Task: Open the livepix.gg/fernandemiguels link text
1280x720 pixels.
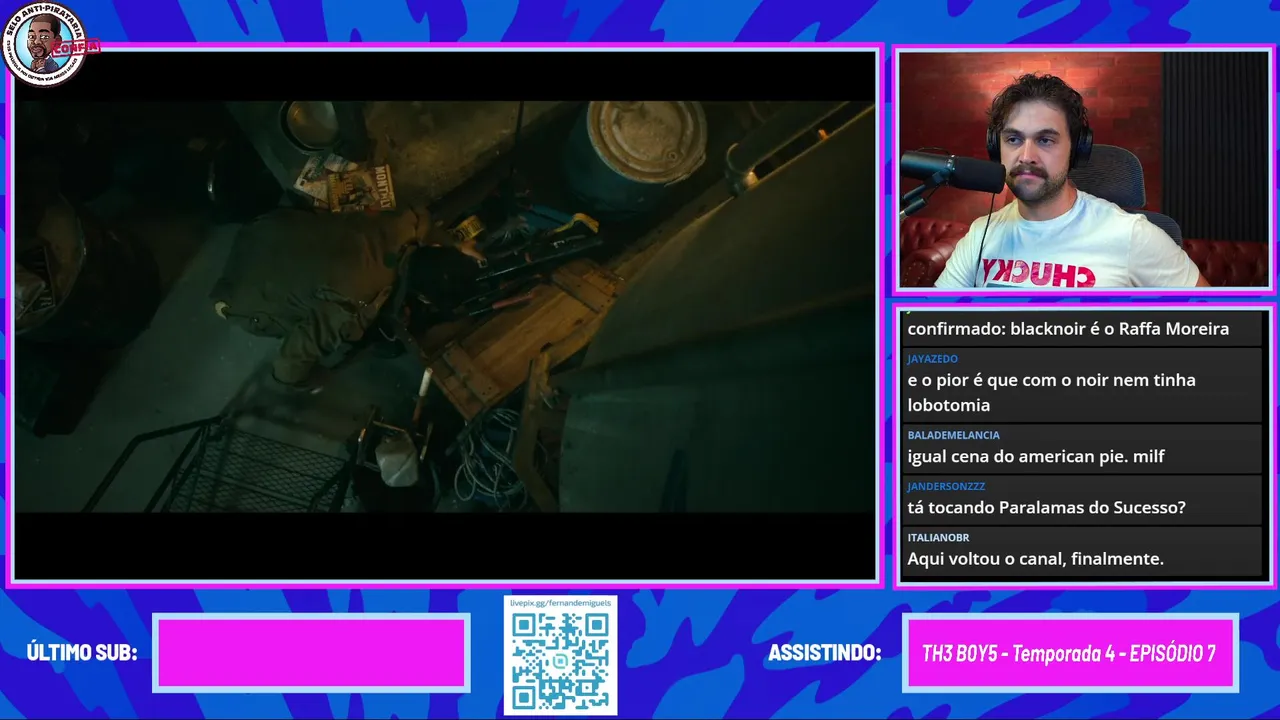Action: click(560, 603)
